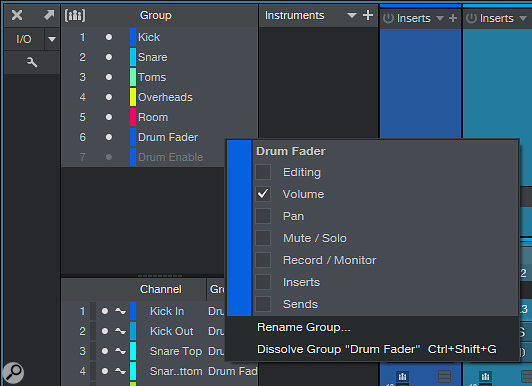Click the automation wave icon for Snar..ttom
Screen dimensions: 532x386
click(120, 371)
